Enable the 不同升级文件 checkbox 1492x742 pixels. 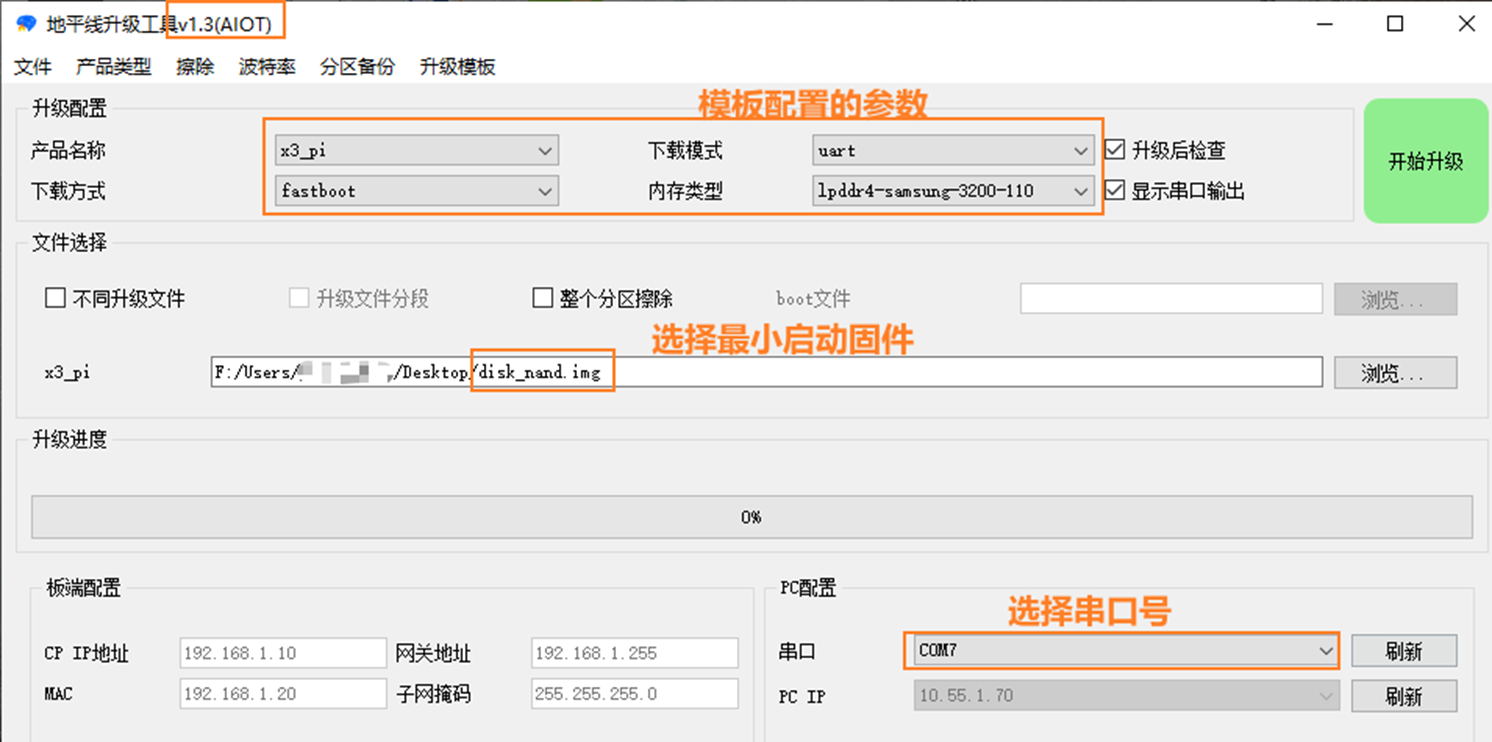click(x=56, y=298)
